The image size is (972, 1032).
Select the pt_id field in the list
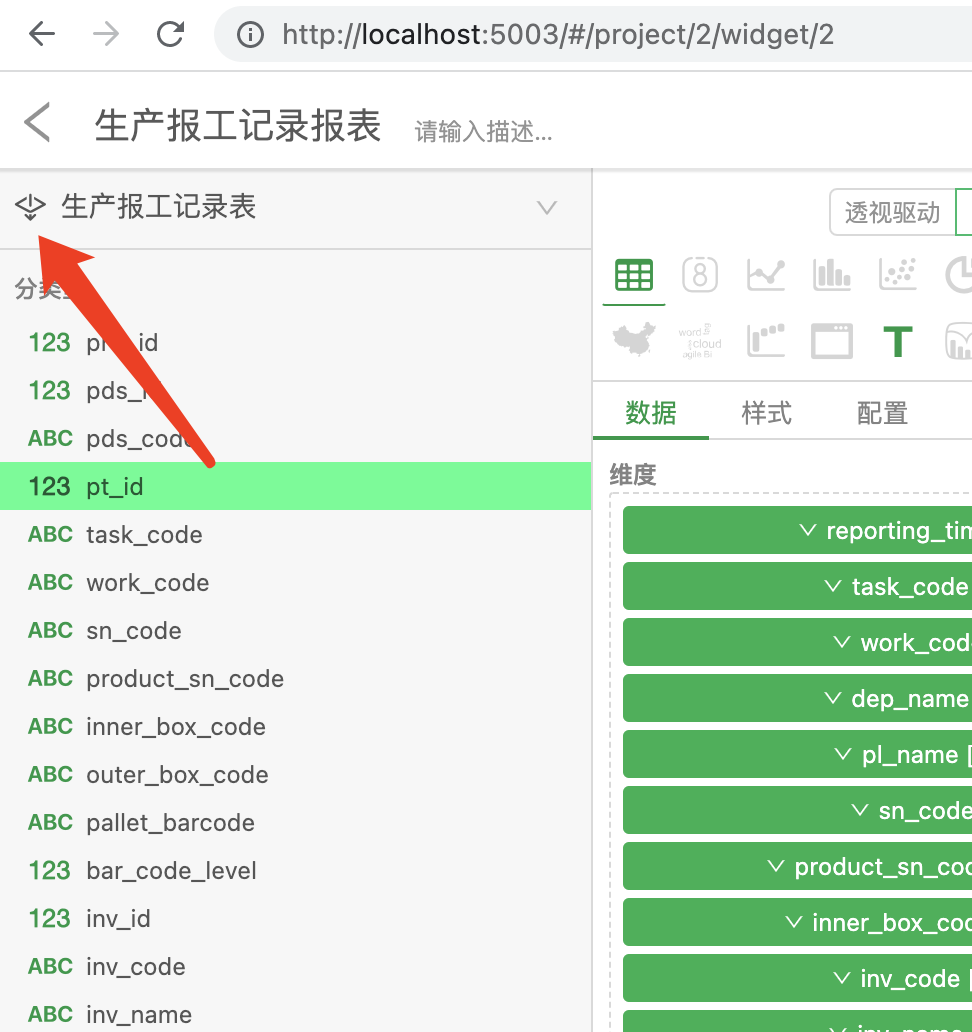click(113, 486)
